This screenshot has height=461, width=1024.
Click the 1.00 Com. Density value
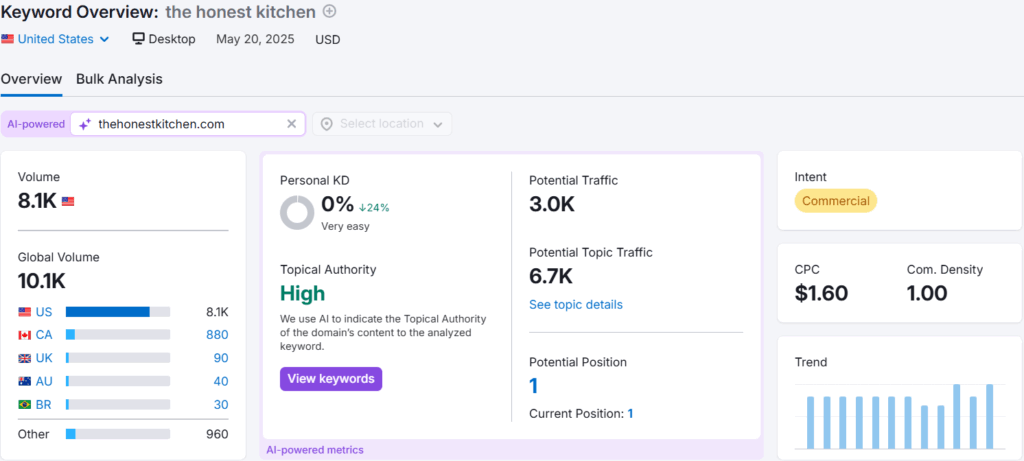[x=927, y=293]
